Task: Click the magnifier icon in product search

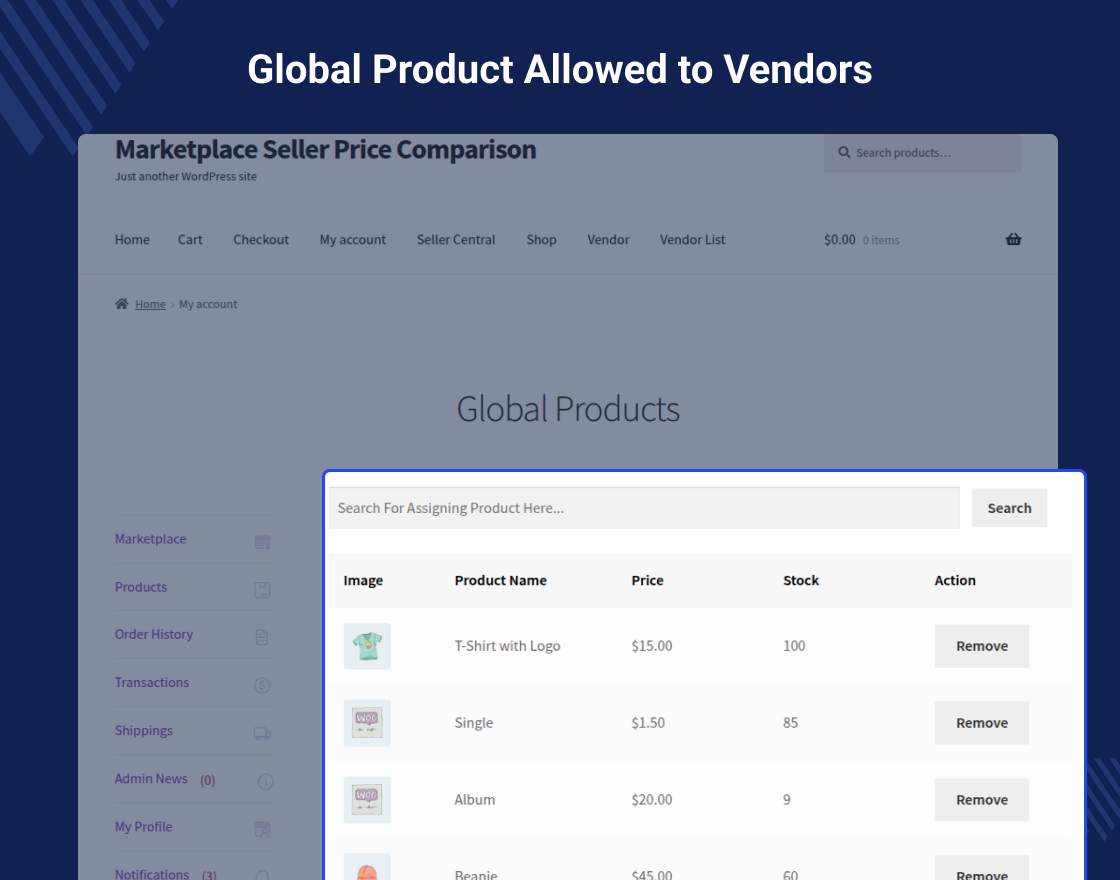Action: point(844,152)
